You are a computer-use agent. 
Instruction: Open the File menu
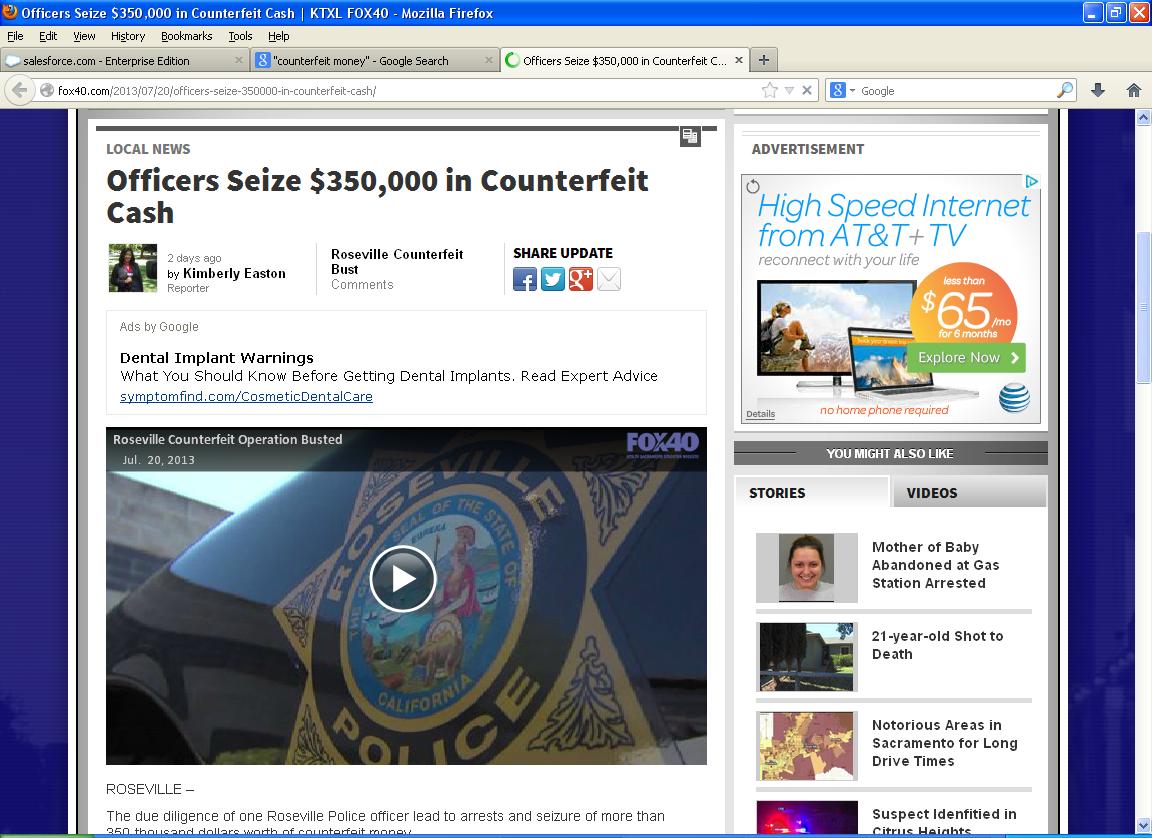point(15,36)
